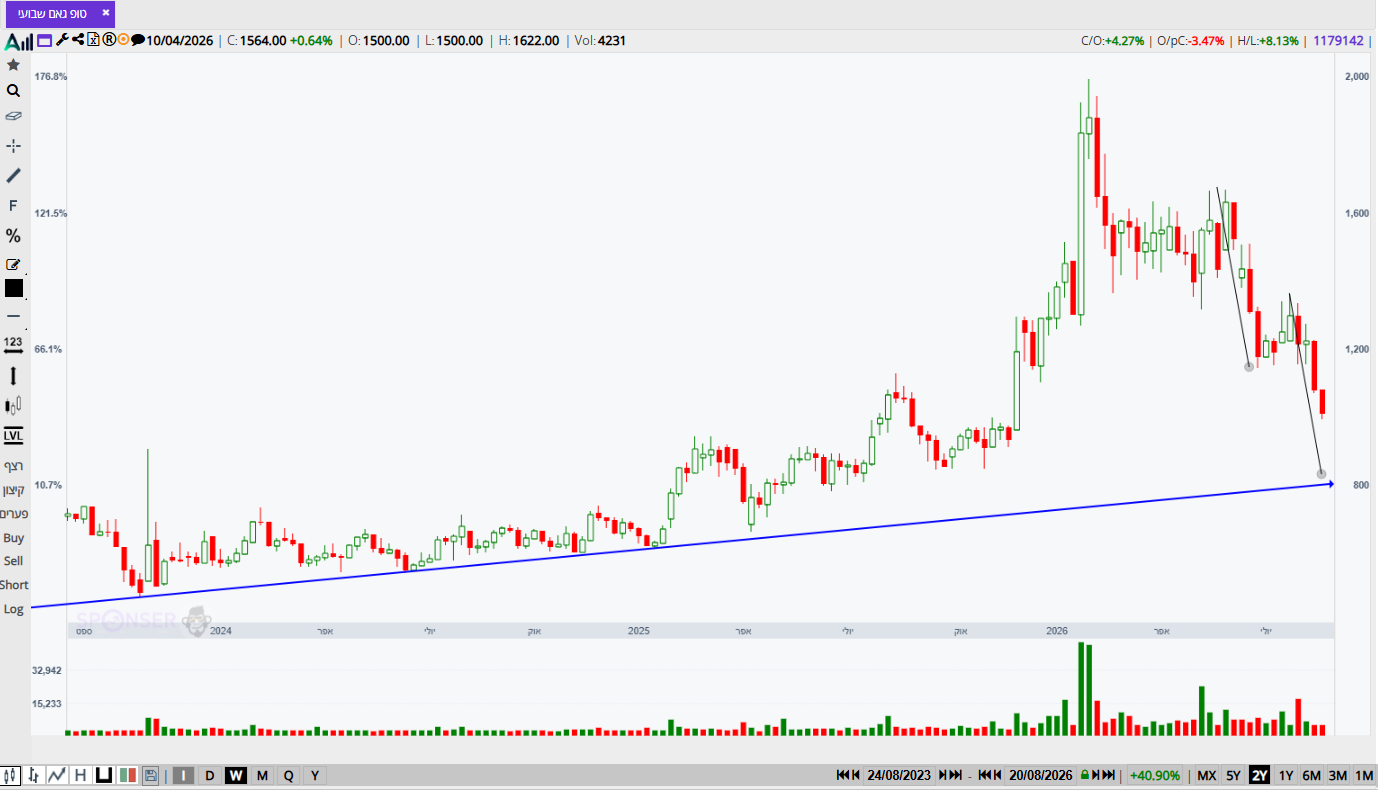Toggle the Log scale option
The height and width of the screenshot is (791, 1378).
(x=13, y=609)
